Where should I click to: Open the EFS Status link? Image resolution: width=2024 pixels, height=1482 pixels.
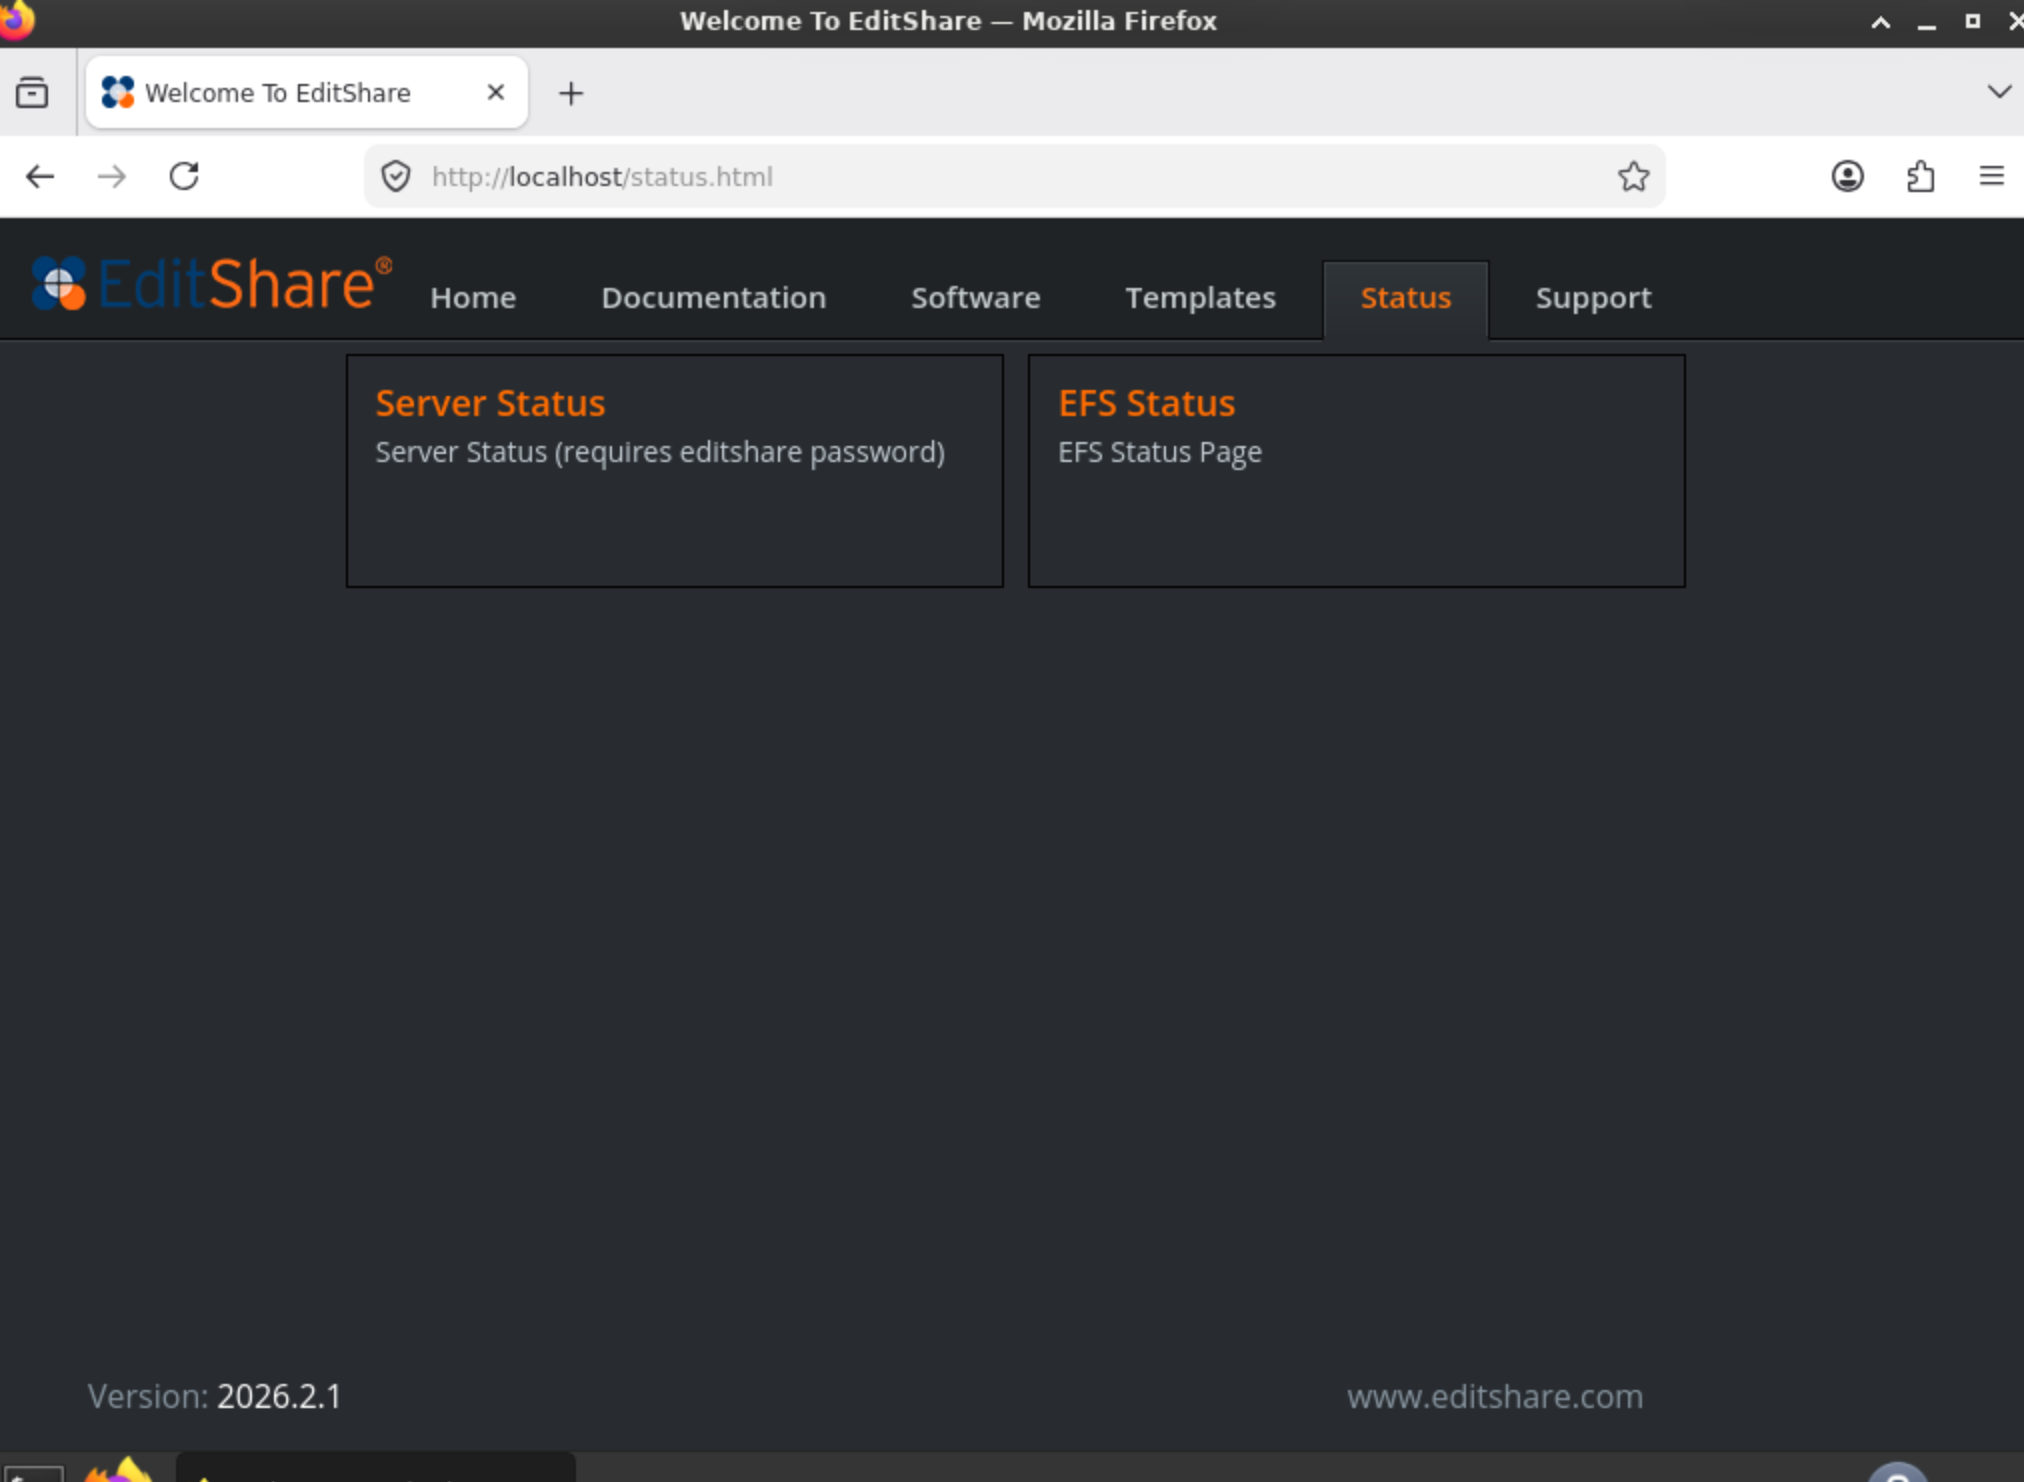click(x=1146, y=403)
